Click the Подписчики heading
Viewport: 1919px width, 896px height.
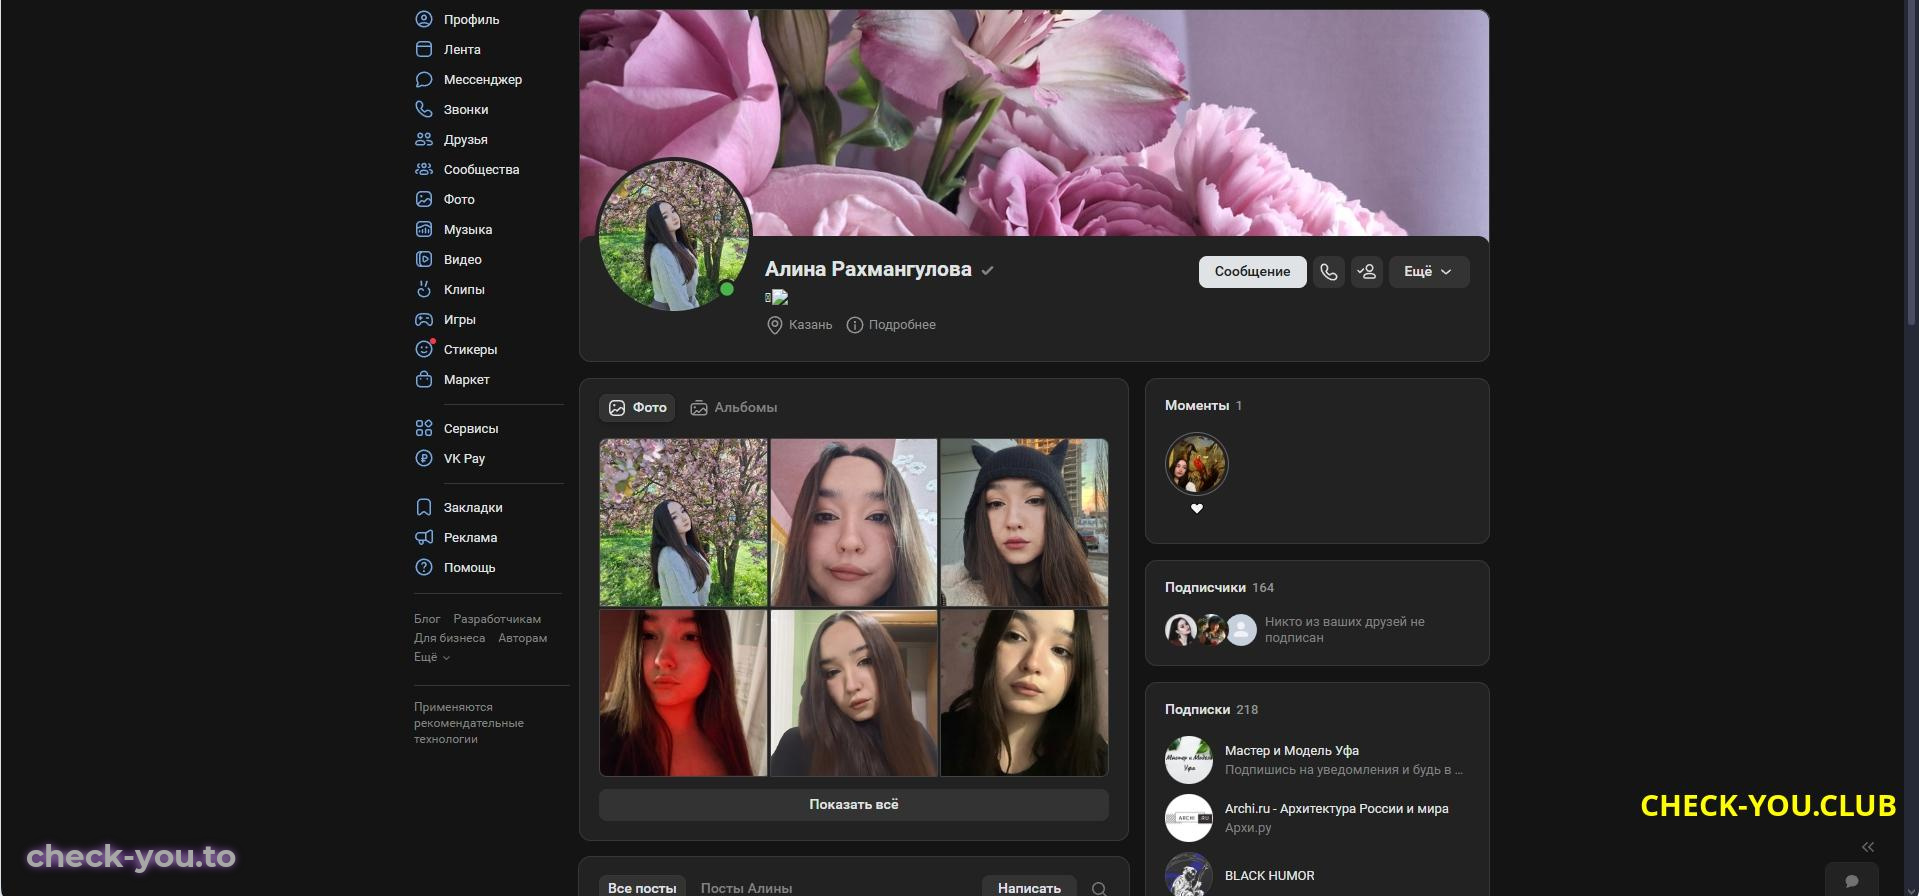(1205, 588)
